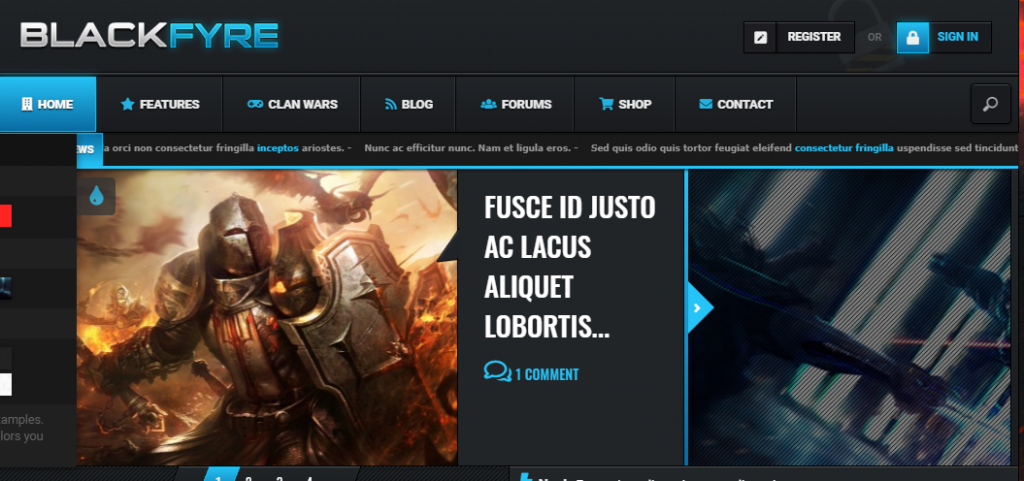Select the image pattern swatch

(x=5, y=288)
